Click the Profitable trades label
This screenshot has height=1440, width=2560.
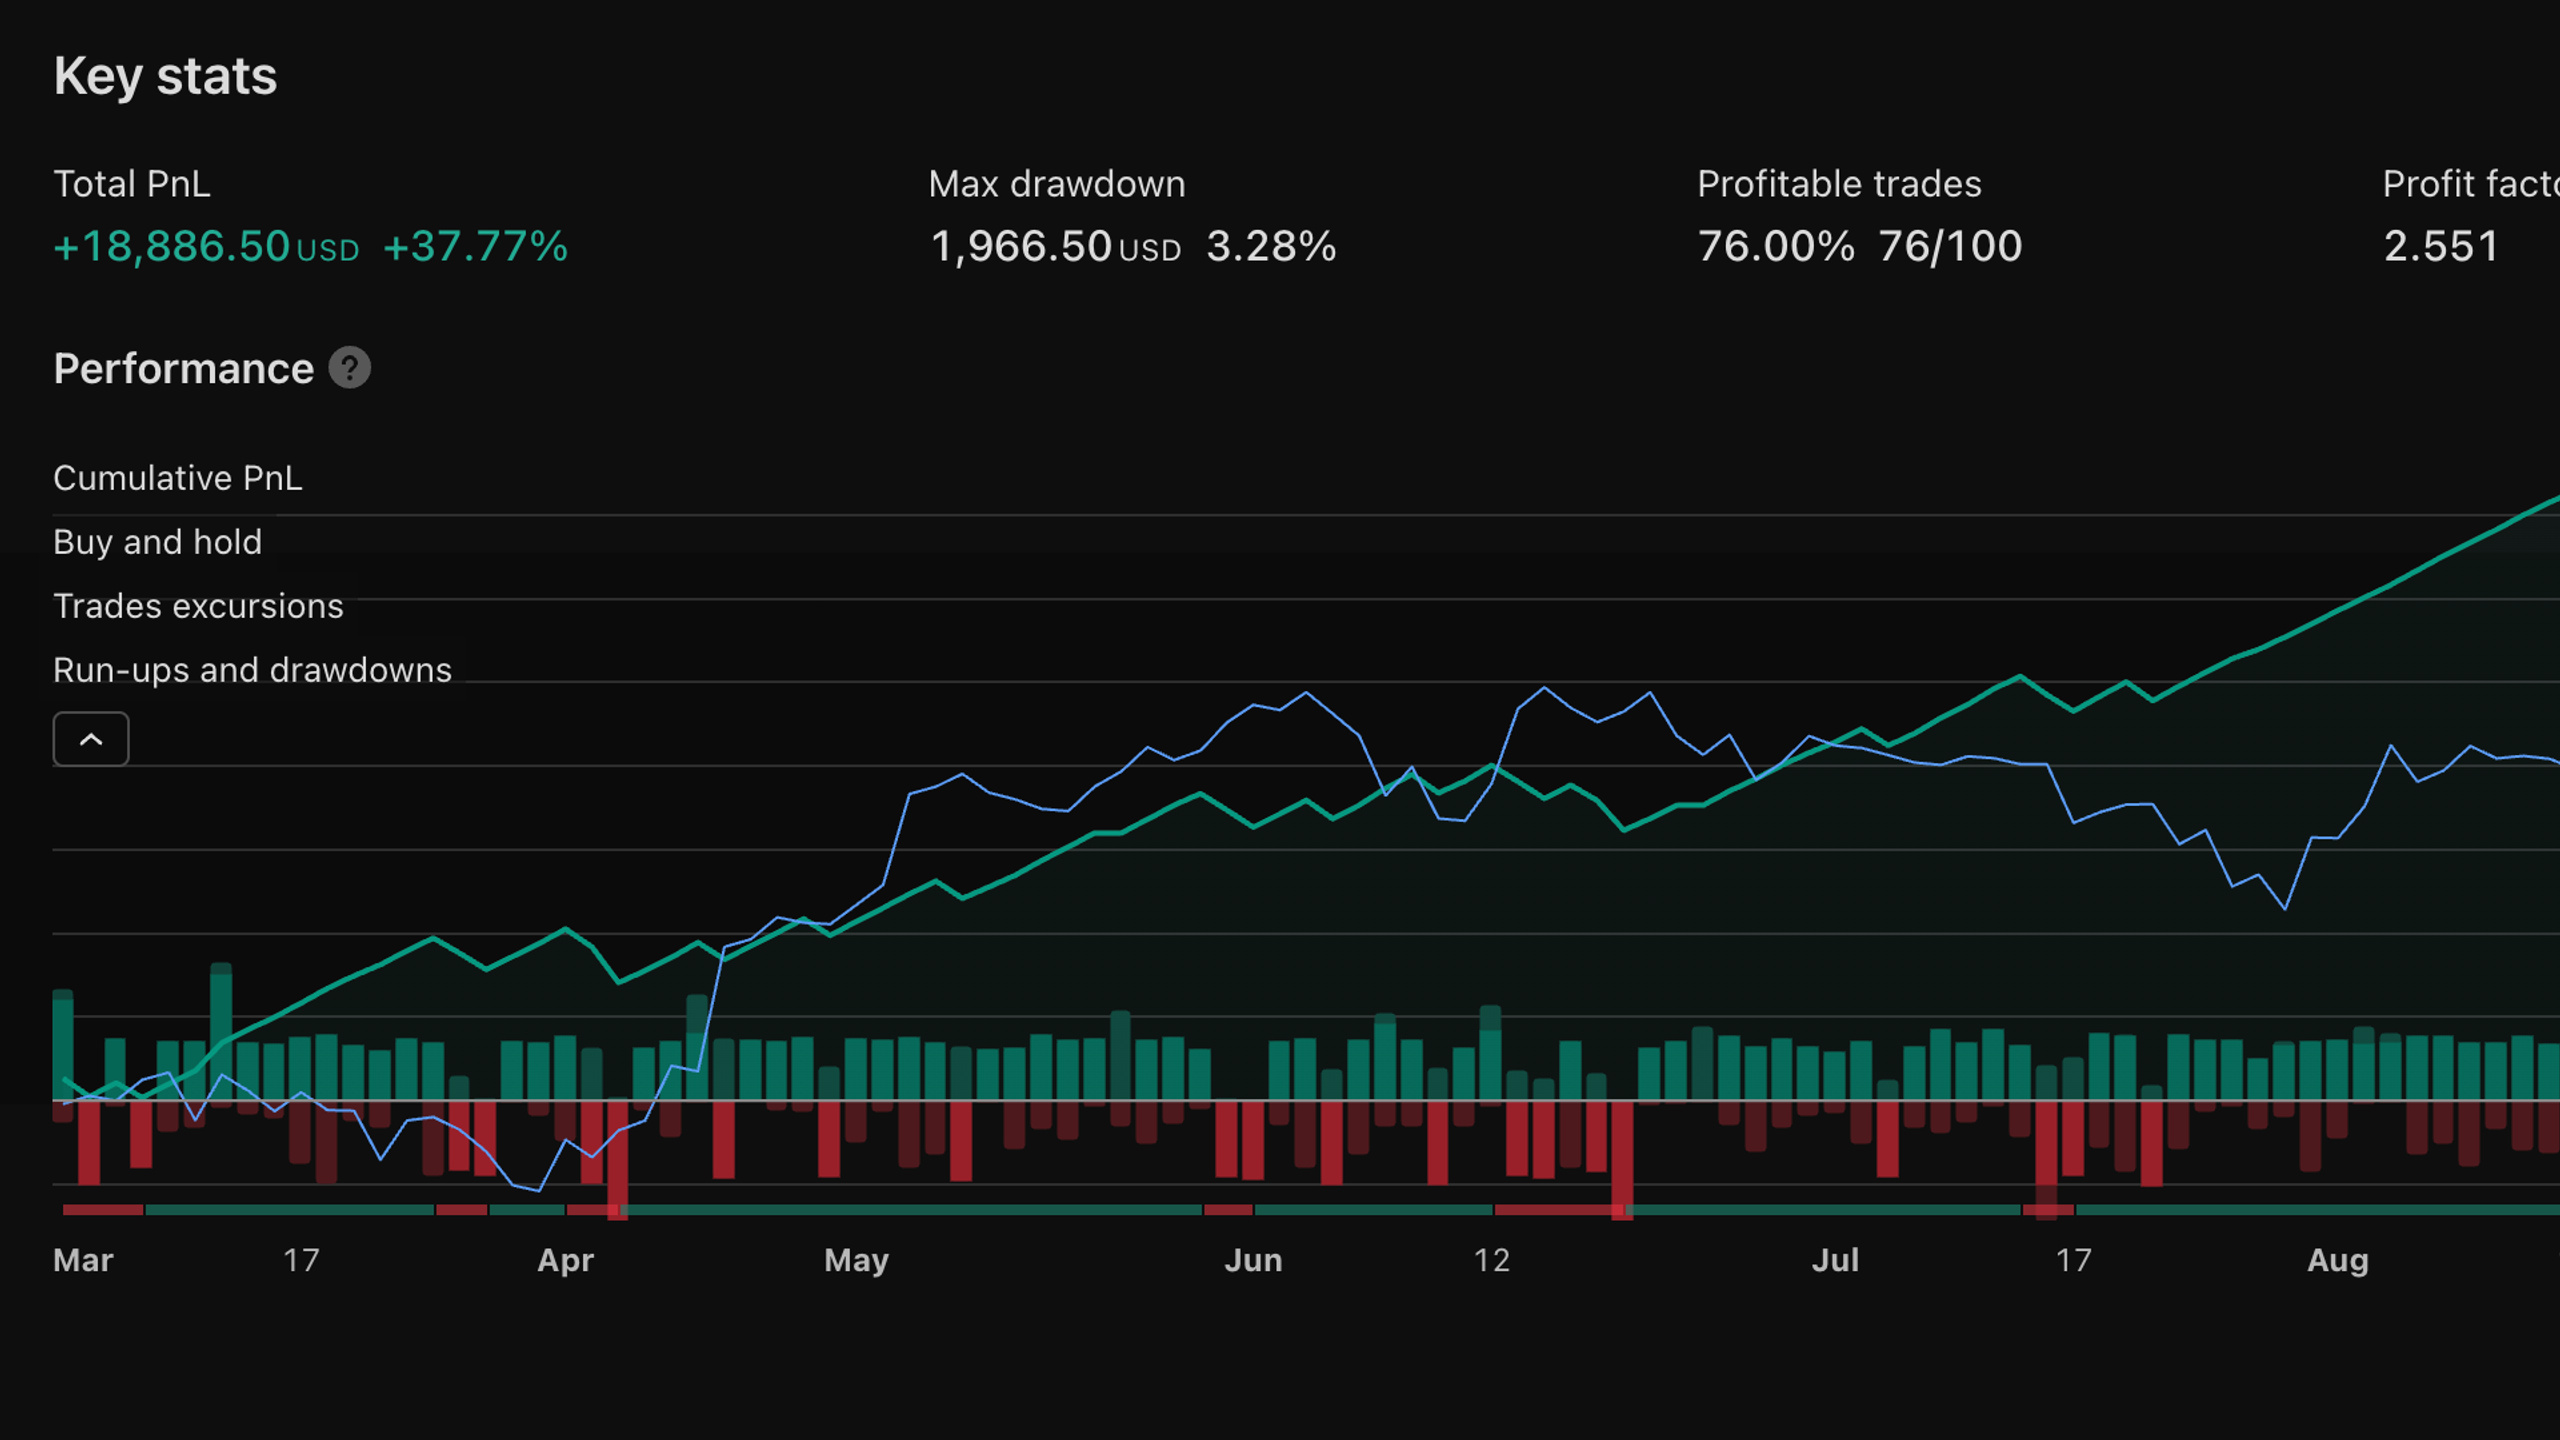tap(1840, 184)
